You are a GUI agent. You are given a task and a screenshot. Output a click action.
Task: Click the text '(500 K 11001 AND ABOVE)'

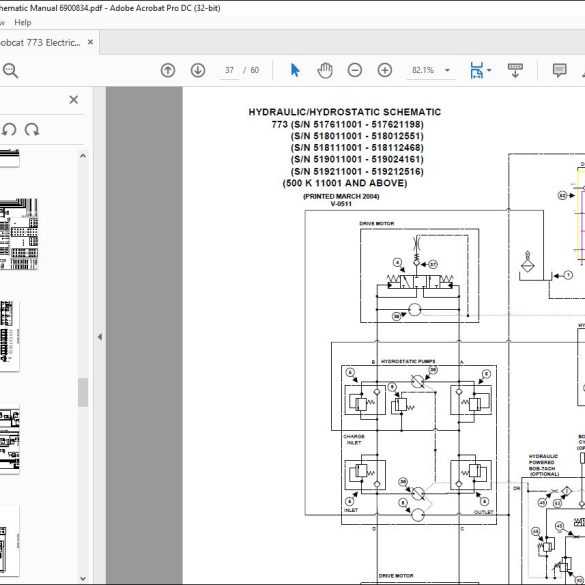pyautogui.click(x=345, y=183)
